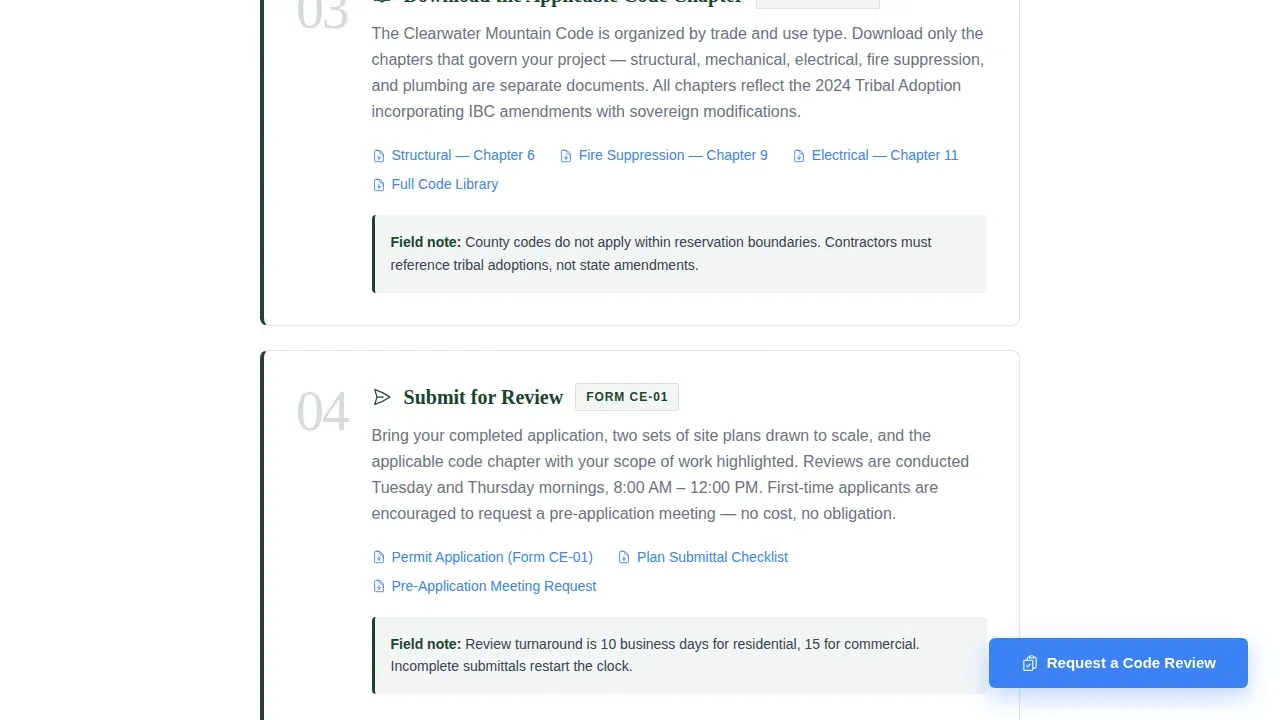Click the step 04 number marker
Image resolution: width=1280 pixels, height=720 pixels.
322,412
